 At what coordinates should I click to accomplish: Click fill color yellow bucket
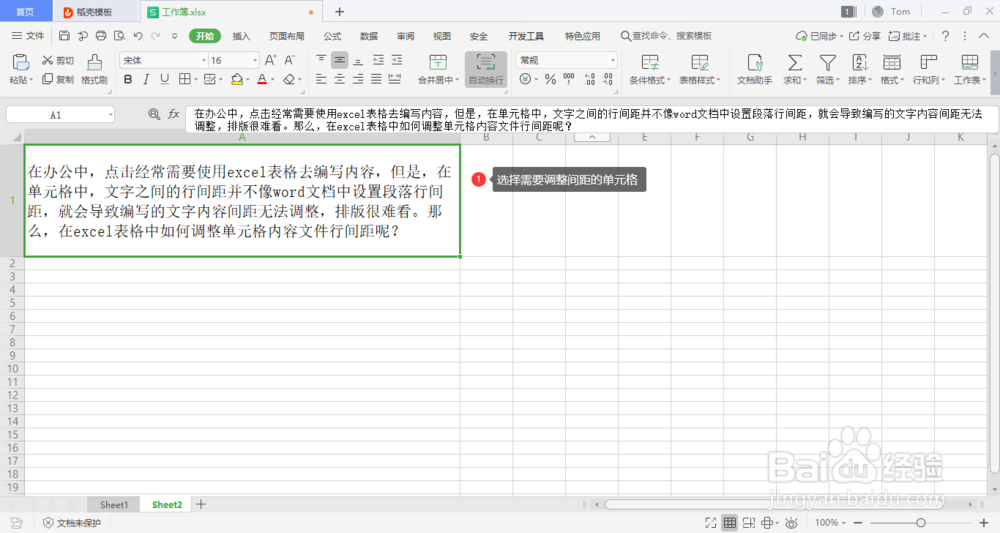[237, 79]
